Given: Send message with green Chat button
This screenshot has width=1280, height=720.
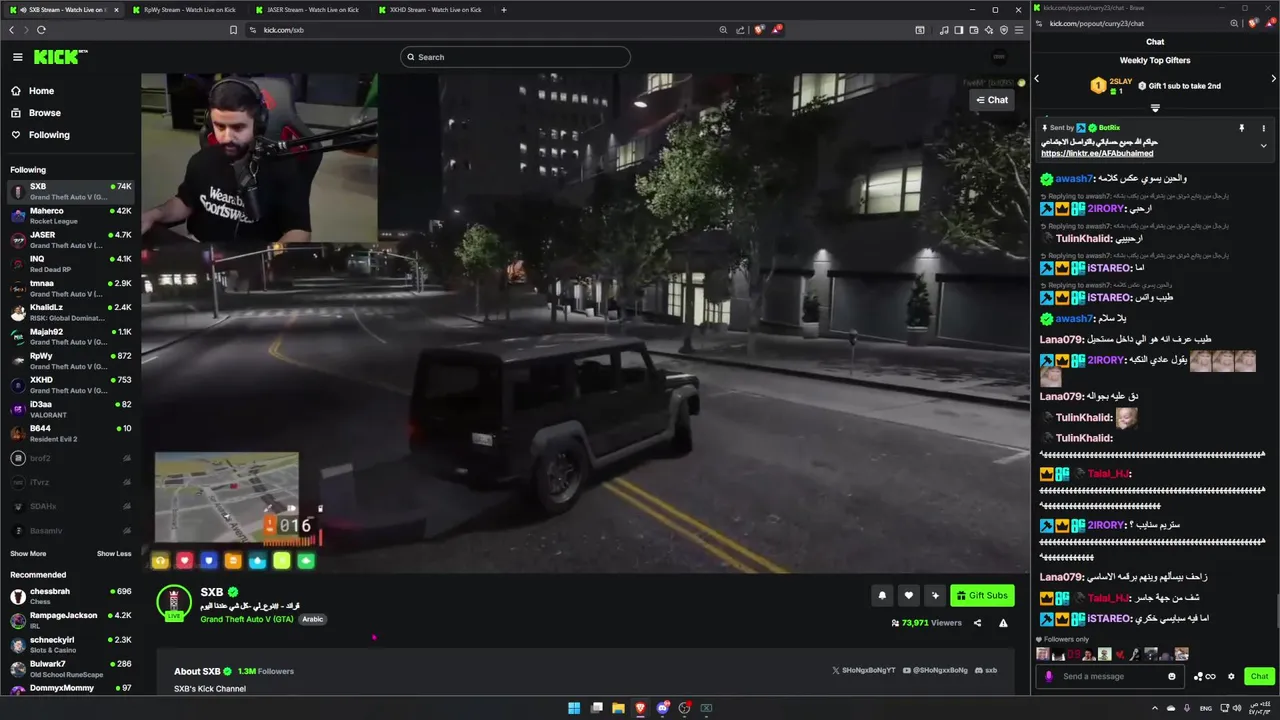Looking at the screenshot, I should [x=1259, y=676].
